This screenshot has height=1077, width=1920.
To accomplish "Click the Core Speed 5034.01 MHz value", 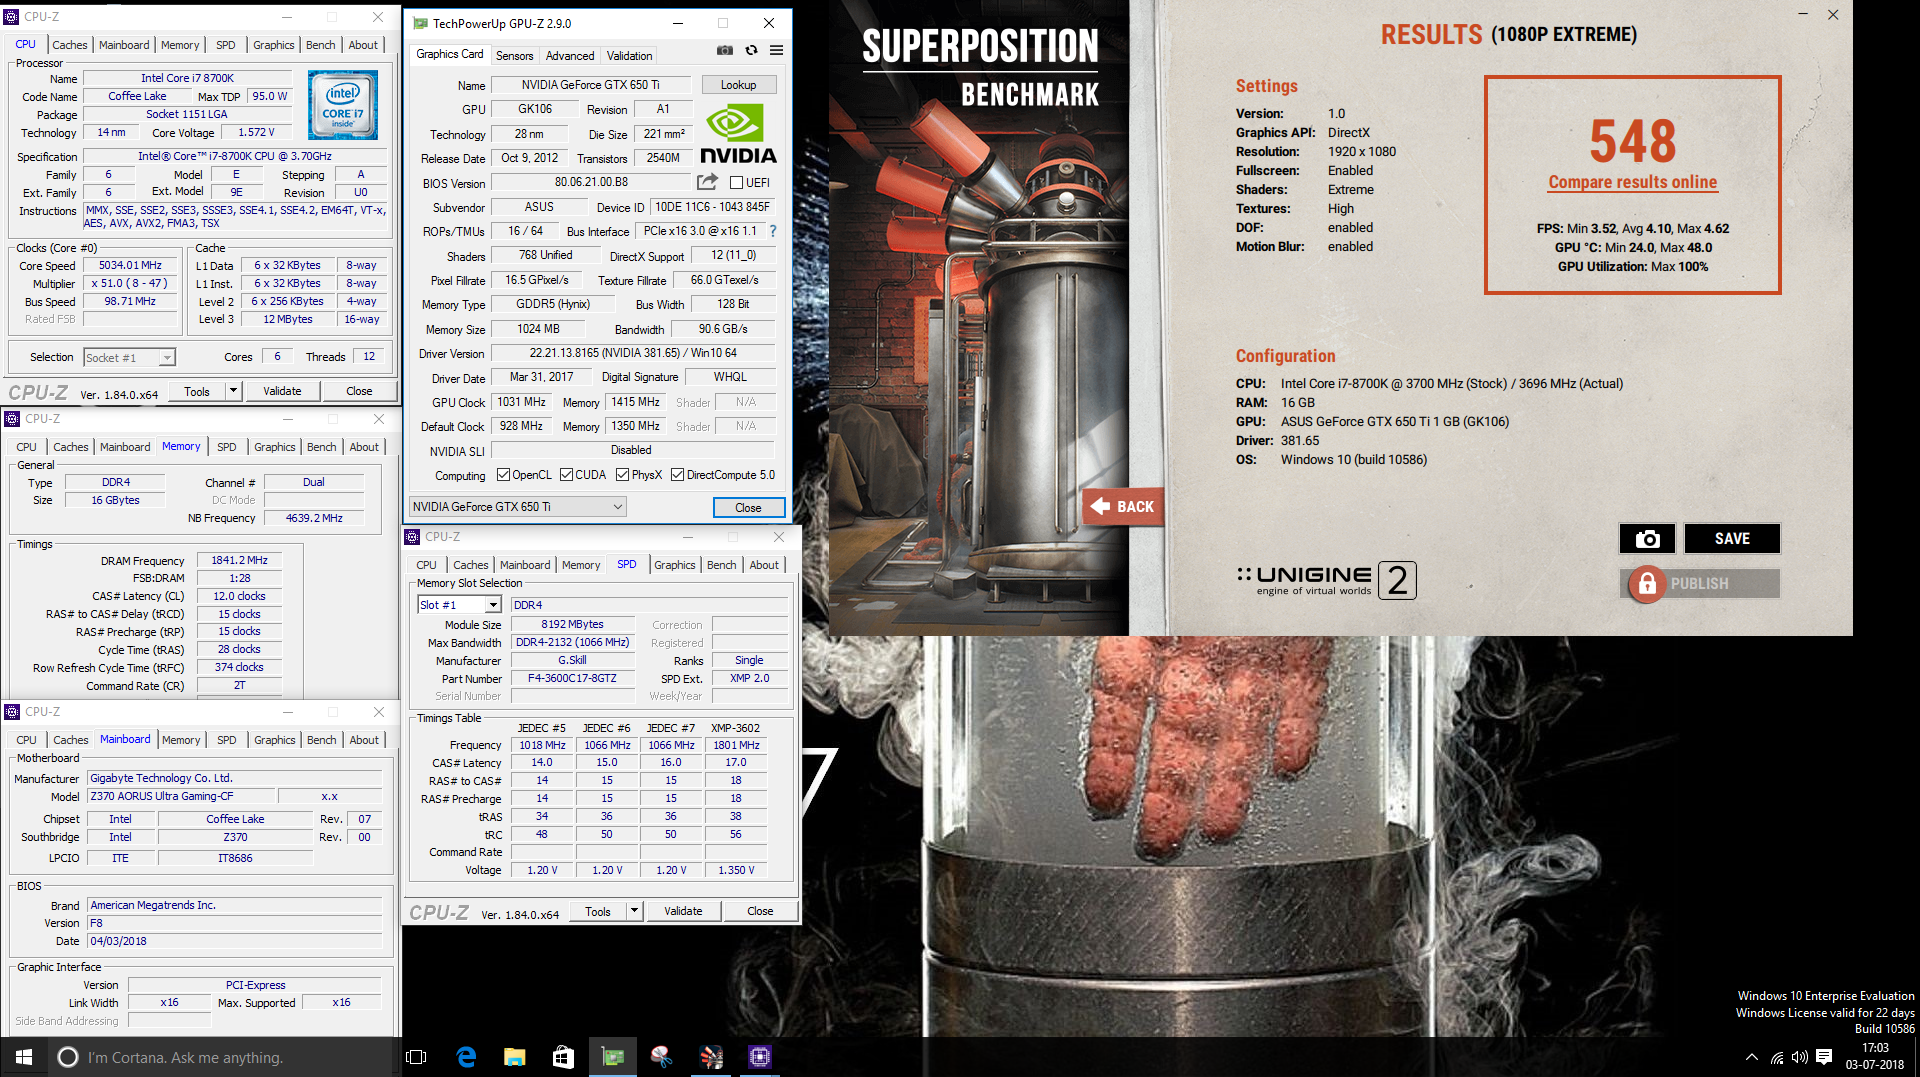I will (130, 265).
